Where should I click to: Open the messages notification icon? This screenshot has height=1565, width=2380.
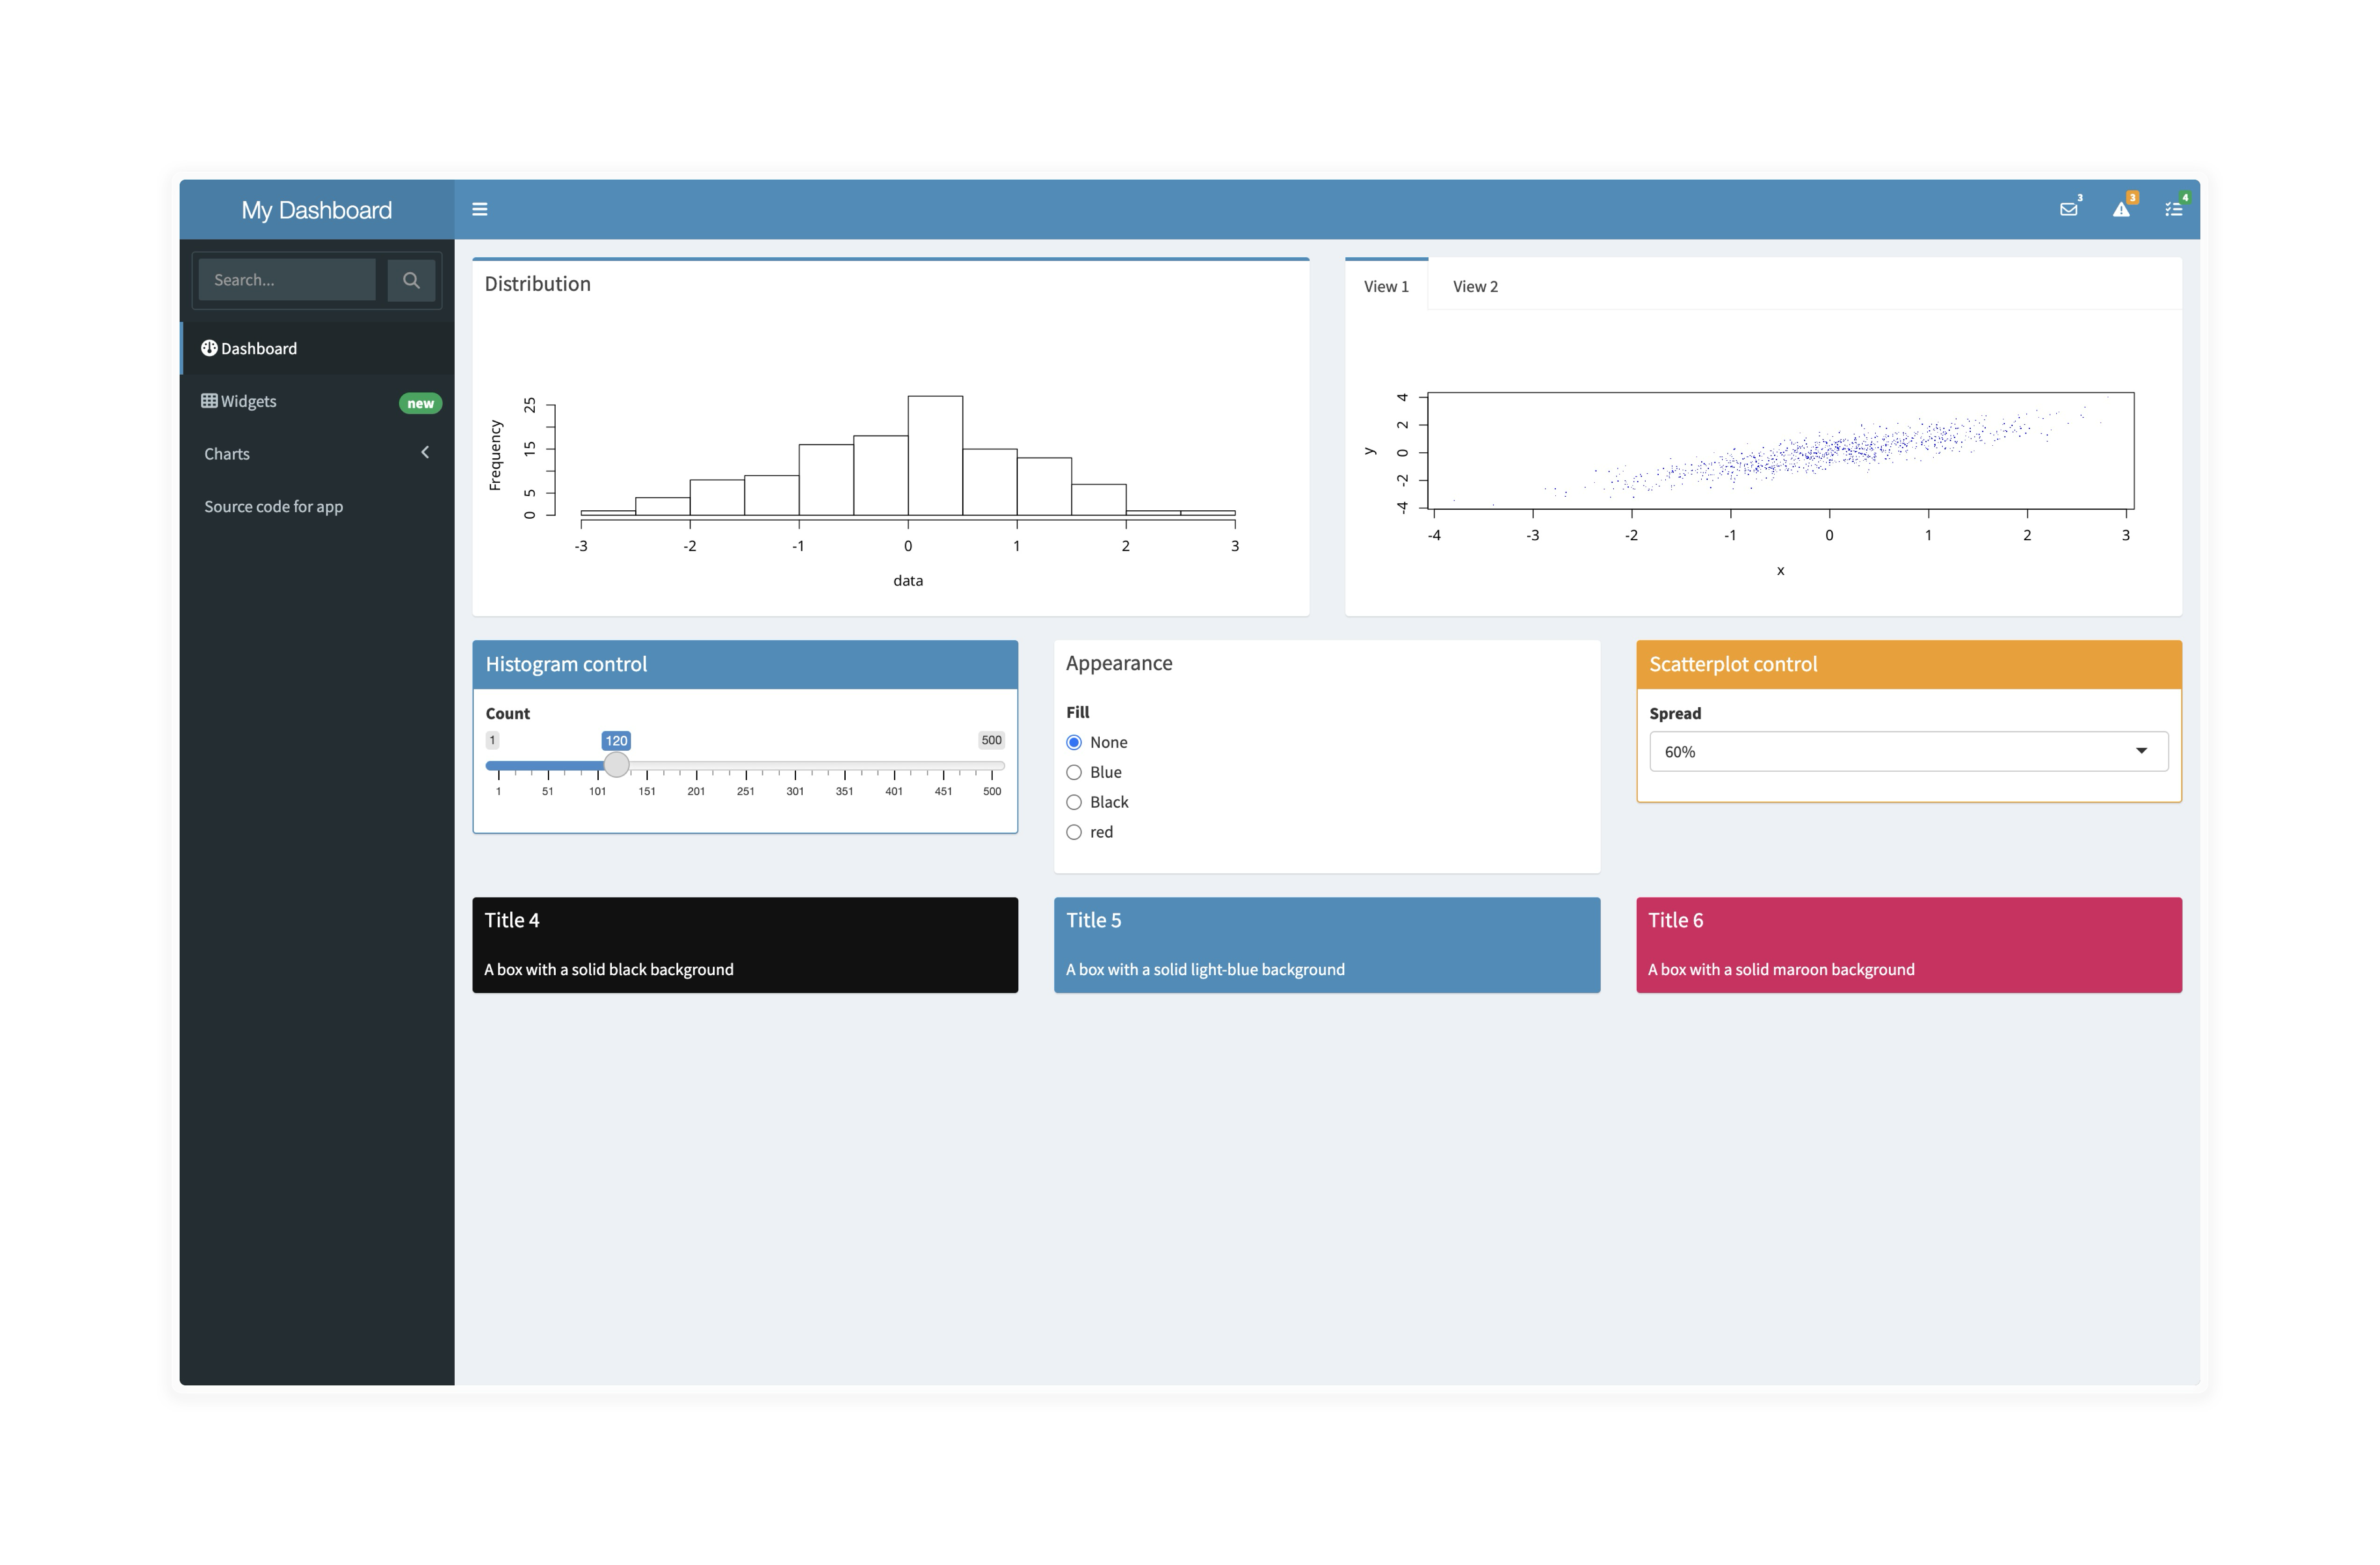(2068, 209)
